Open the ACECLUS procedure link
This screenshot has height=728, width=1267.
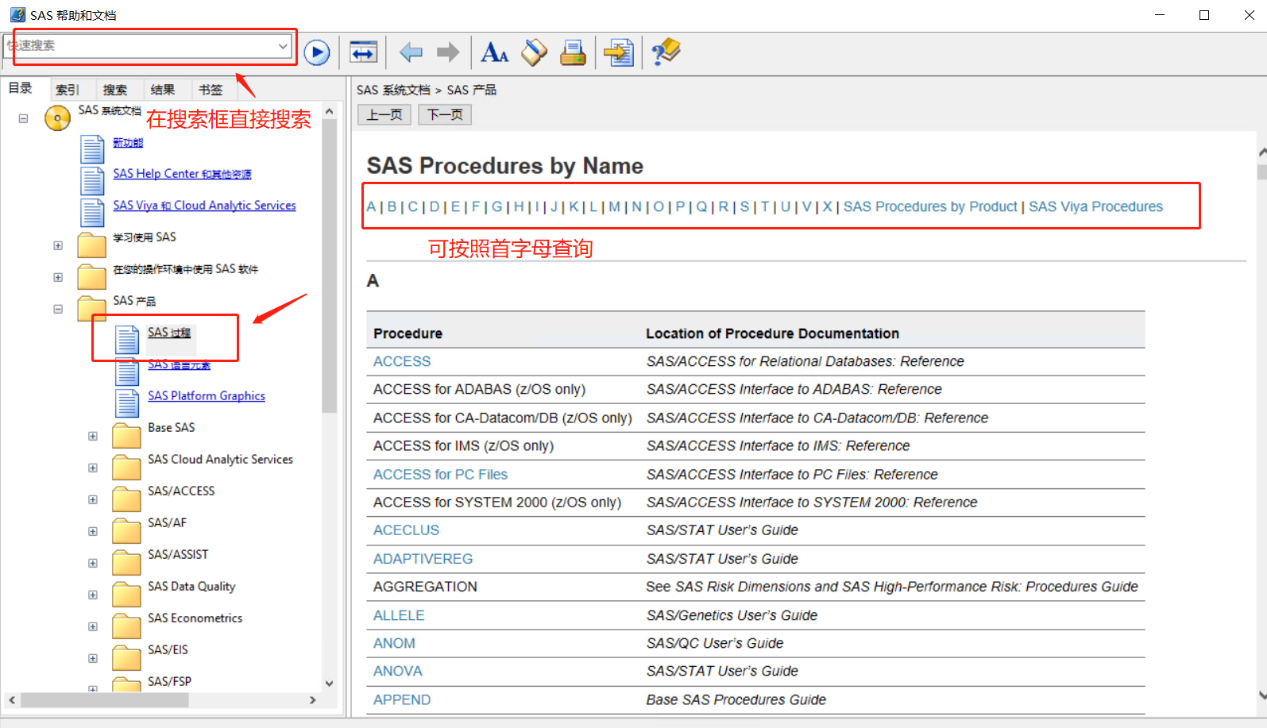point(406,530)
